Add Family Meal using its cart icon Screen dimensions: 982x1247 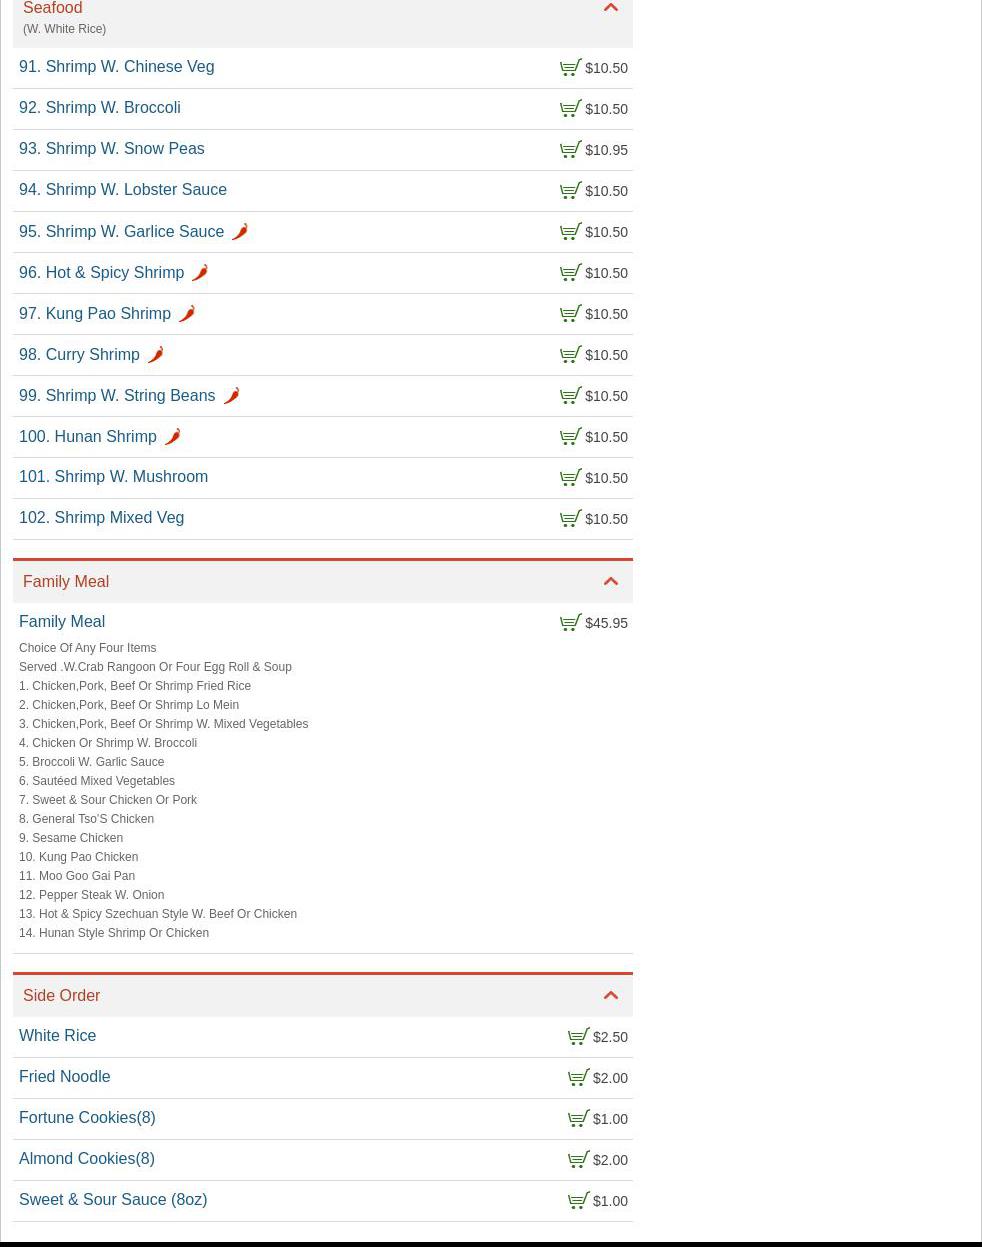(570, 623)
